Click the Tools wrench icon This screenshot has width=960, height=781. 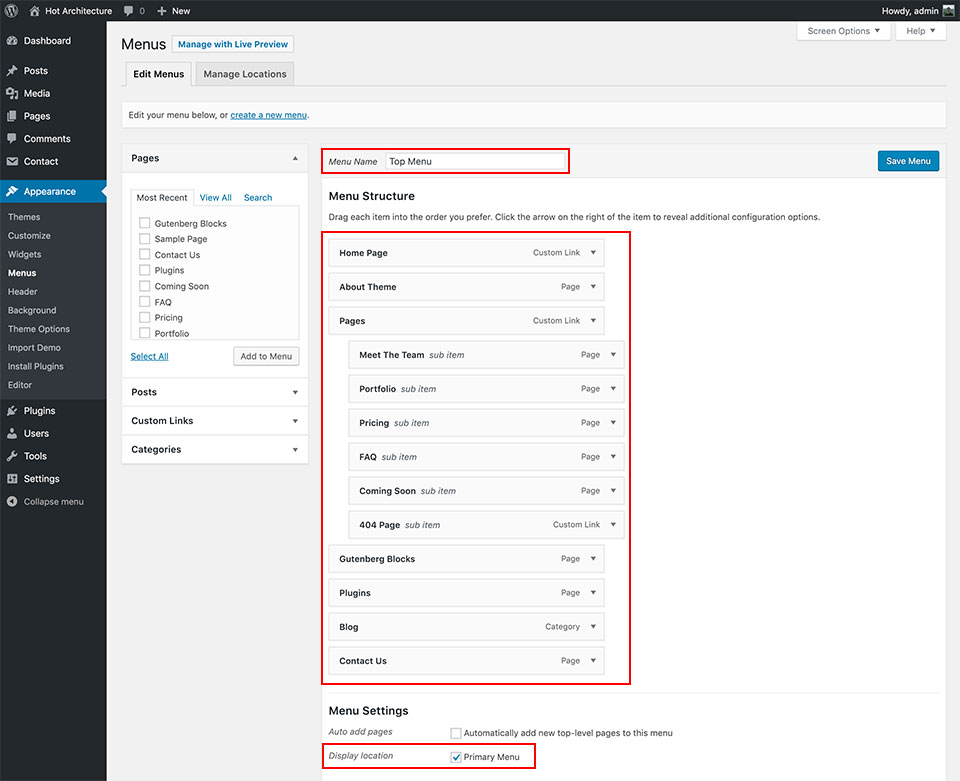[12, 456]
